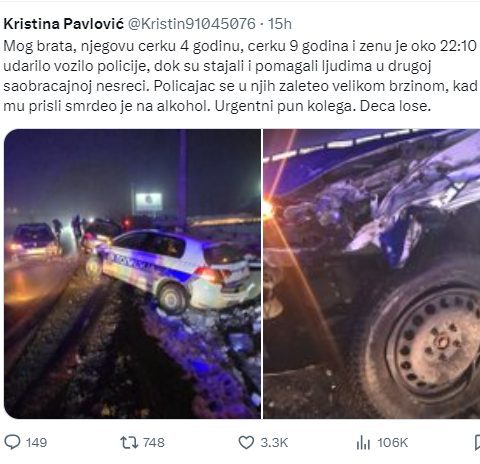Click the 106K views count

tap(393, 443)
